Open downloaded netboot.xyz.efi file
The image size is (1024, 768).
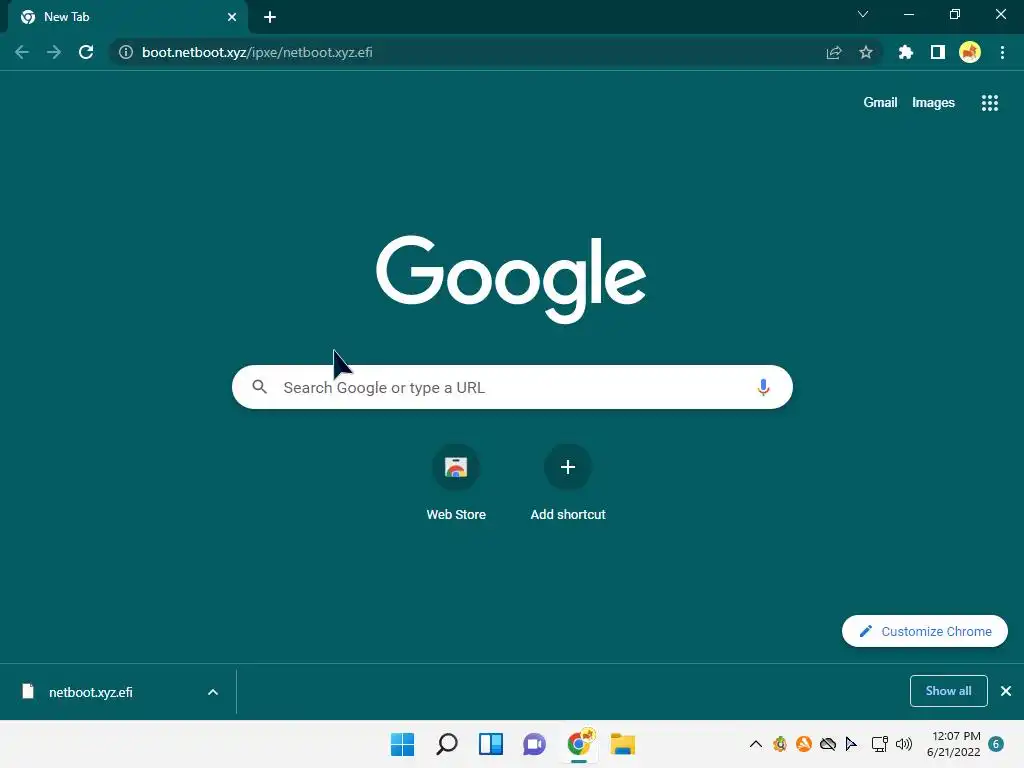pyautogui.click(x=91, y=692)
